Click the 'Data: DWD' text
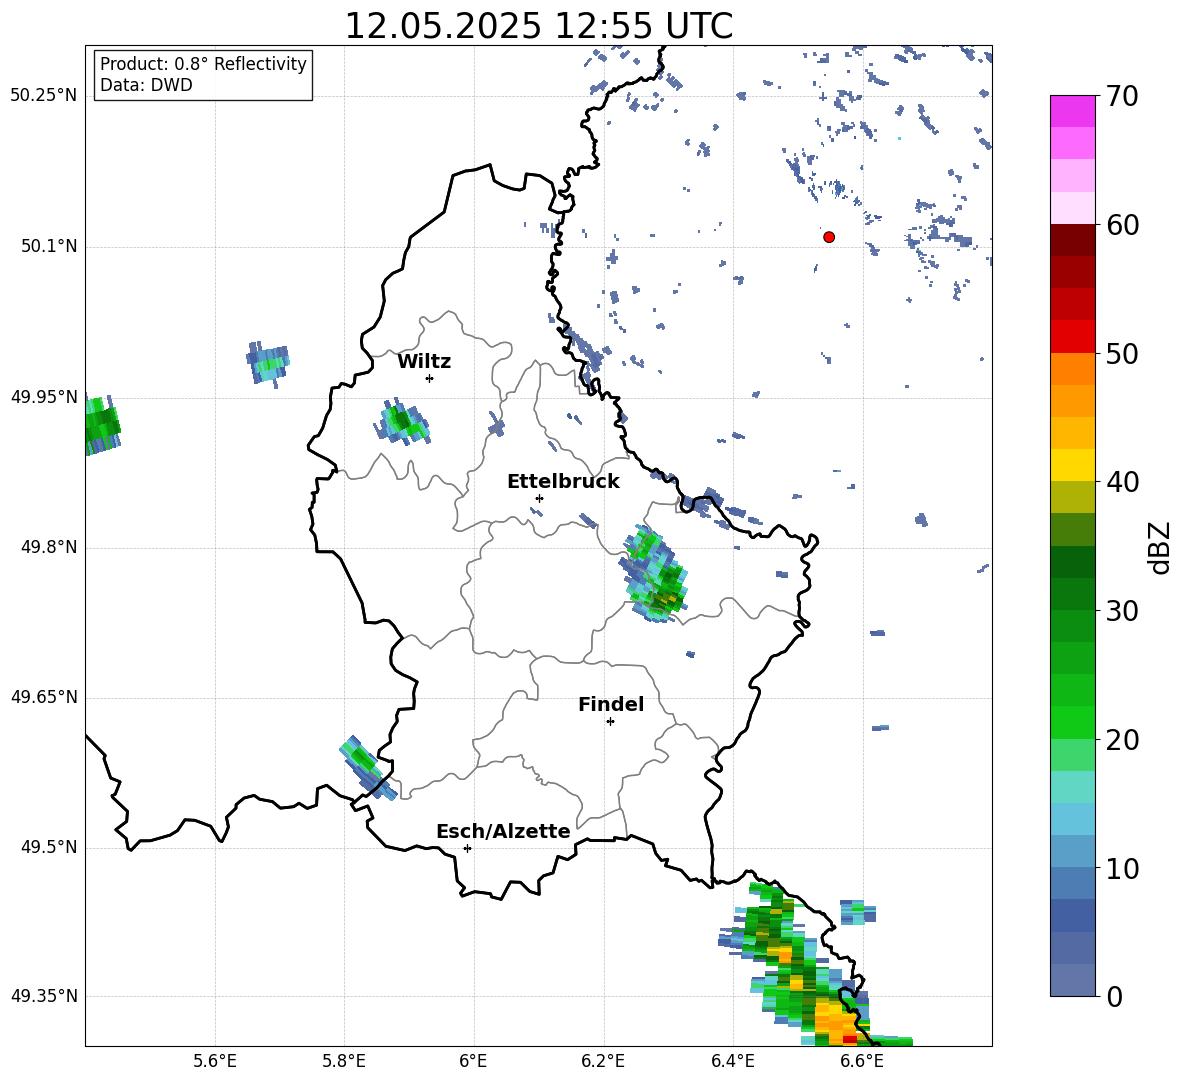 tap(146, 85)
